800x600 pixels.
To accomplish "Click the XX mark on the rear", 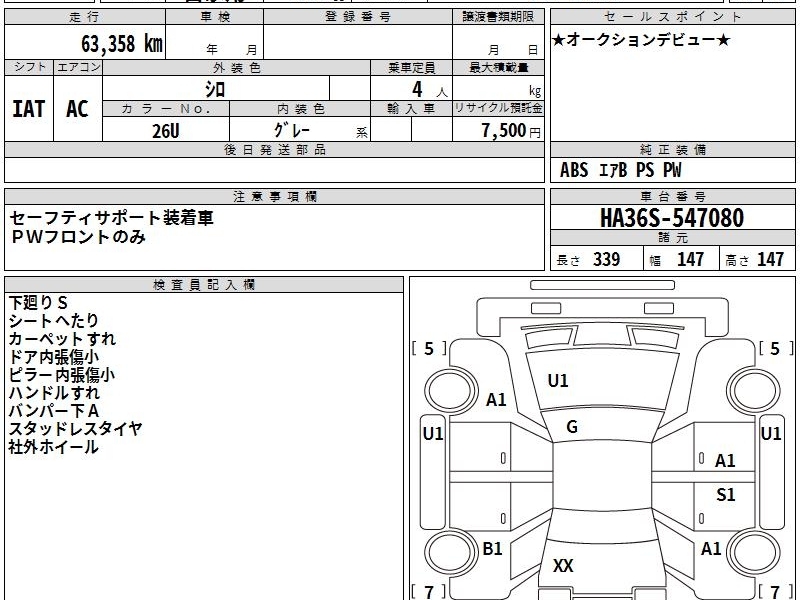I will (563, 565).
